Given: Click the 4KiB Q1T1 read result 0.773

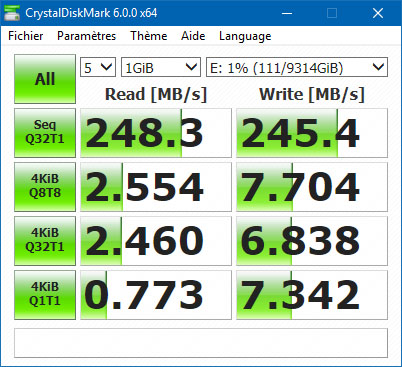Looking at the screenshot, I should pyautogui.click(x=156, y=295).
